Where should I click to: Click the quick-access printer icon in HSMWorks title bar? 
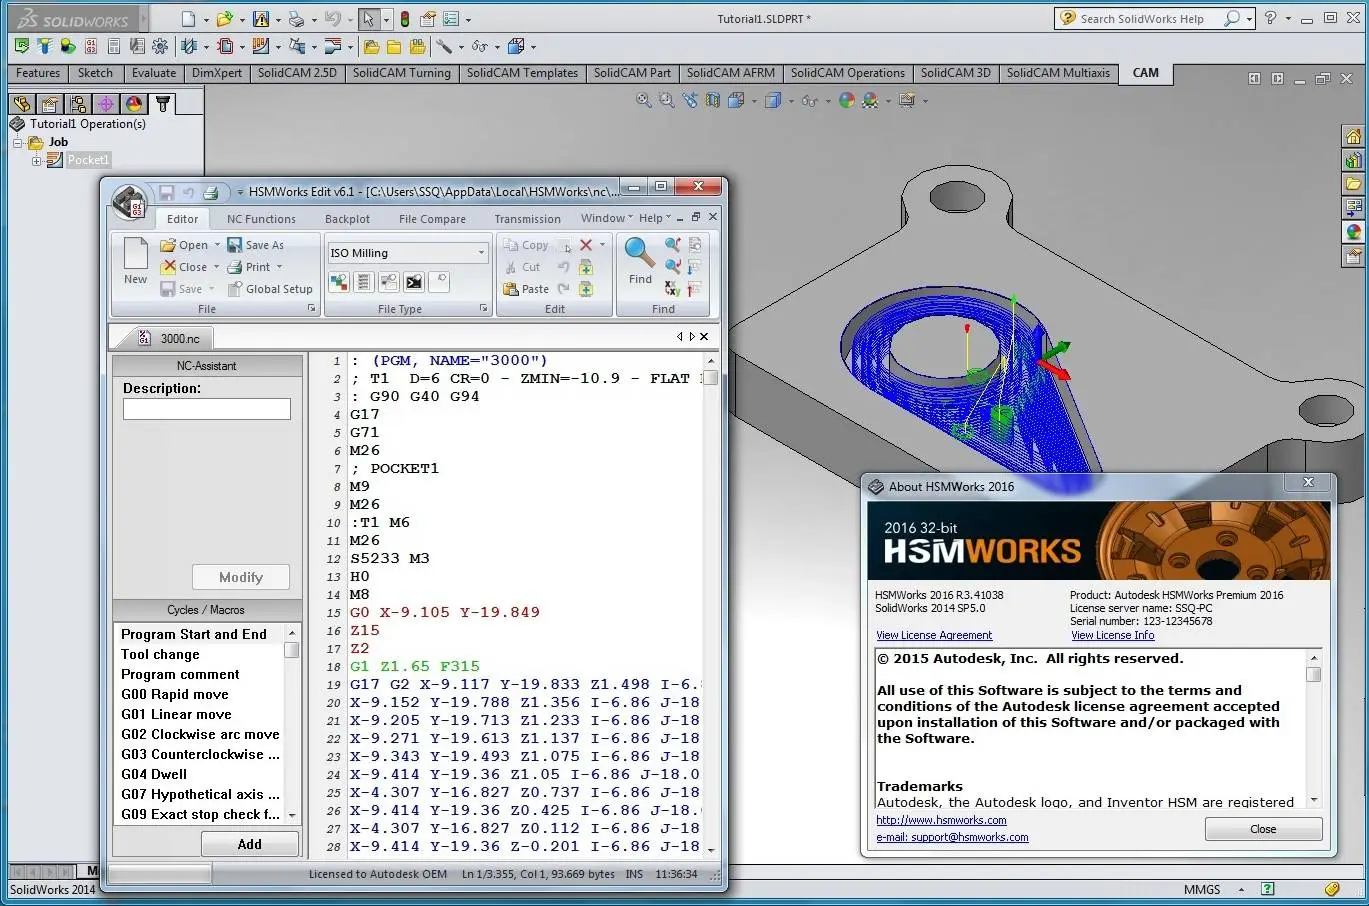coord(210,192)
